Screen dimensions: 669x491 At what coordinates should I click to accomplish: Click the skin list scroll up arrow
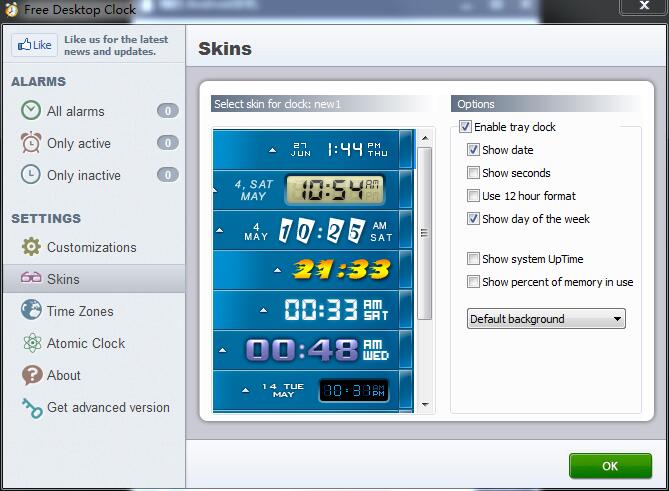click(x=425, y=136)
